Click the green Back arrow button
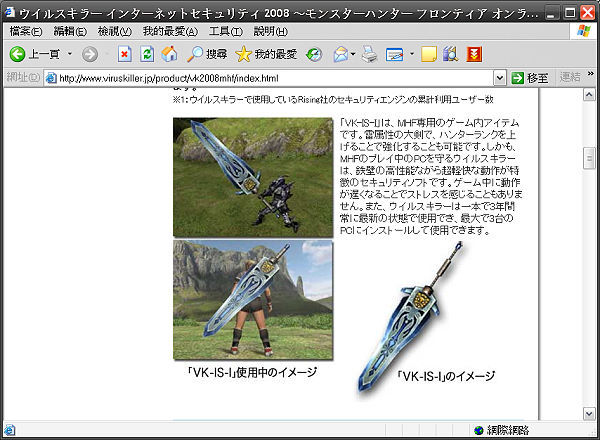 (x=17, y=54)
